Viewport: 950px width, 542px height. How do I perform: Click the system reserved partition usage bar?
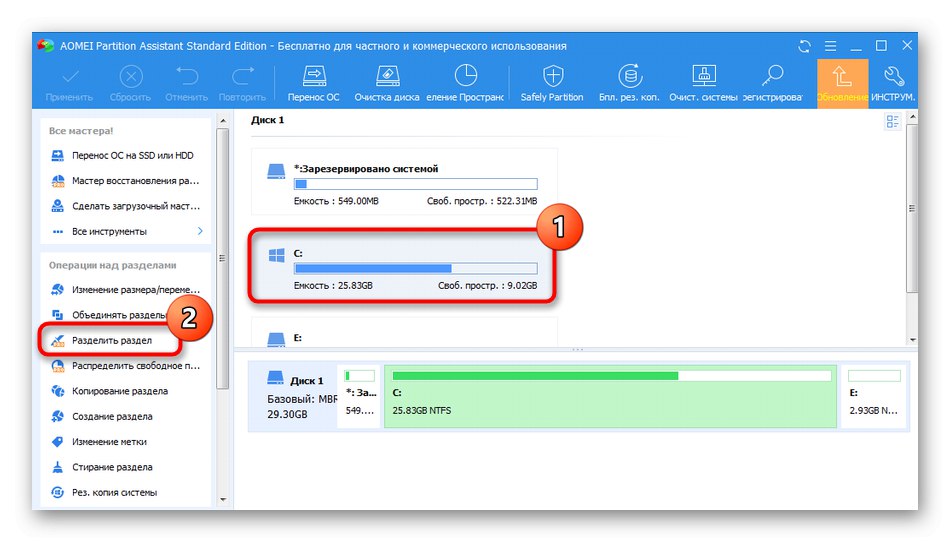[416, 184]
